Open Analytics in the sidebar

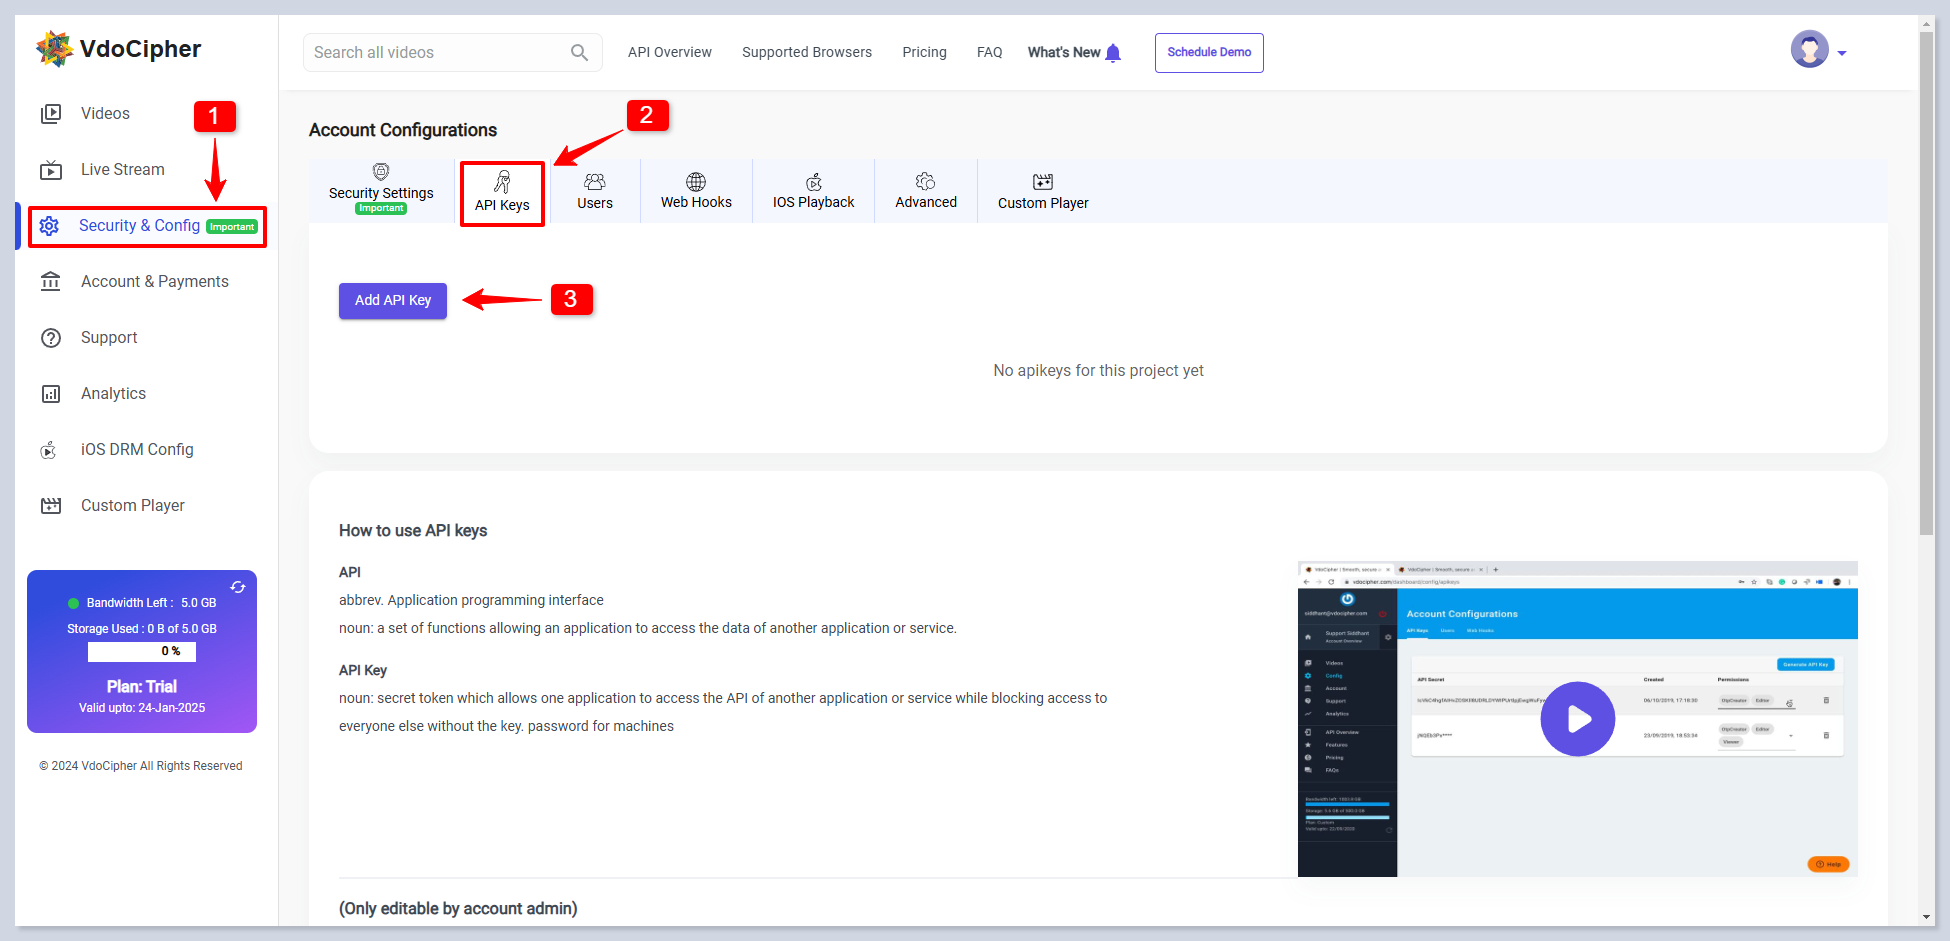[x=113, y=394]
